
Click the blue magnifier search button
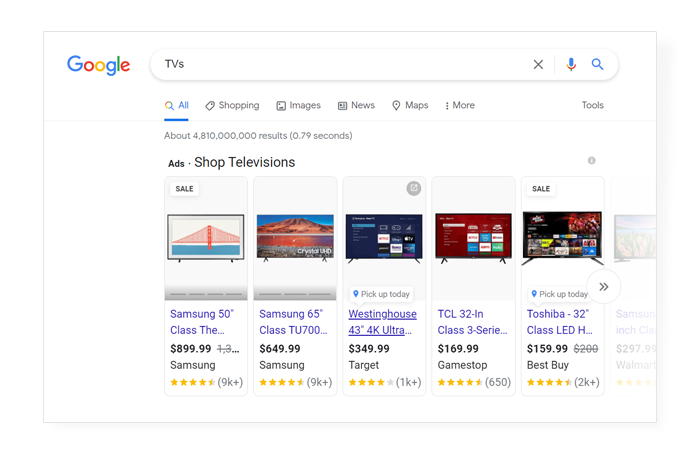coord(597,64)
